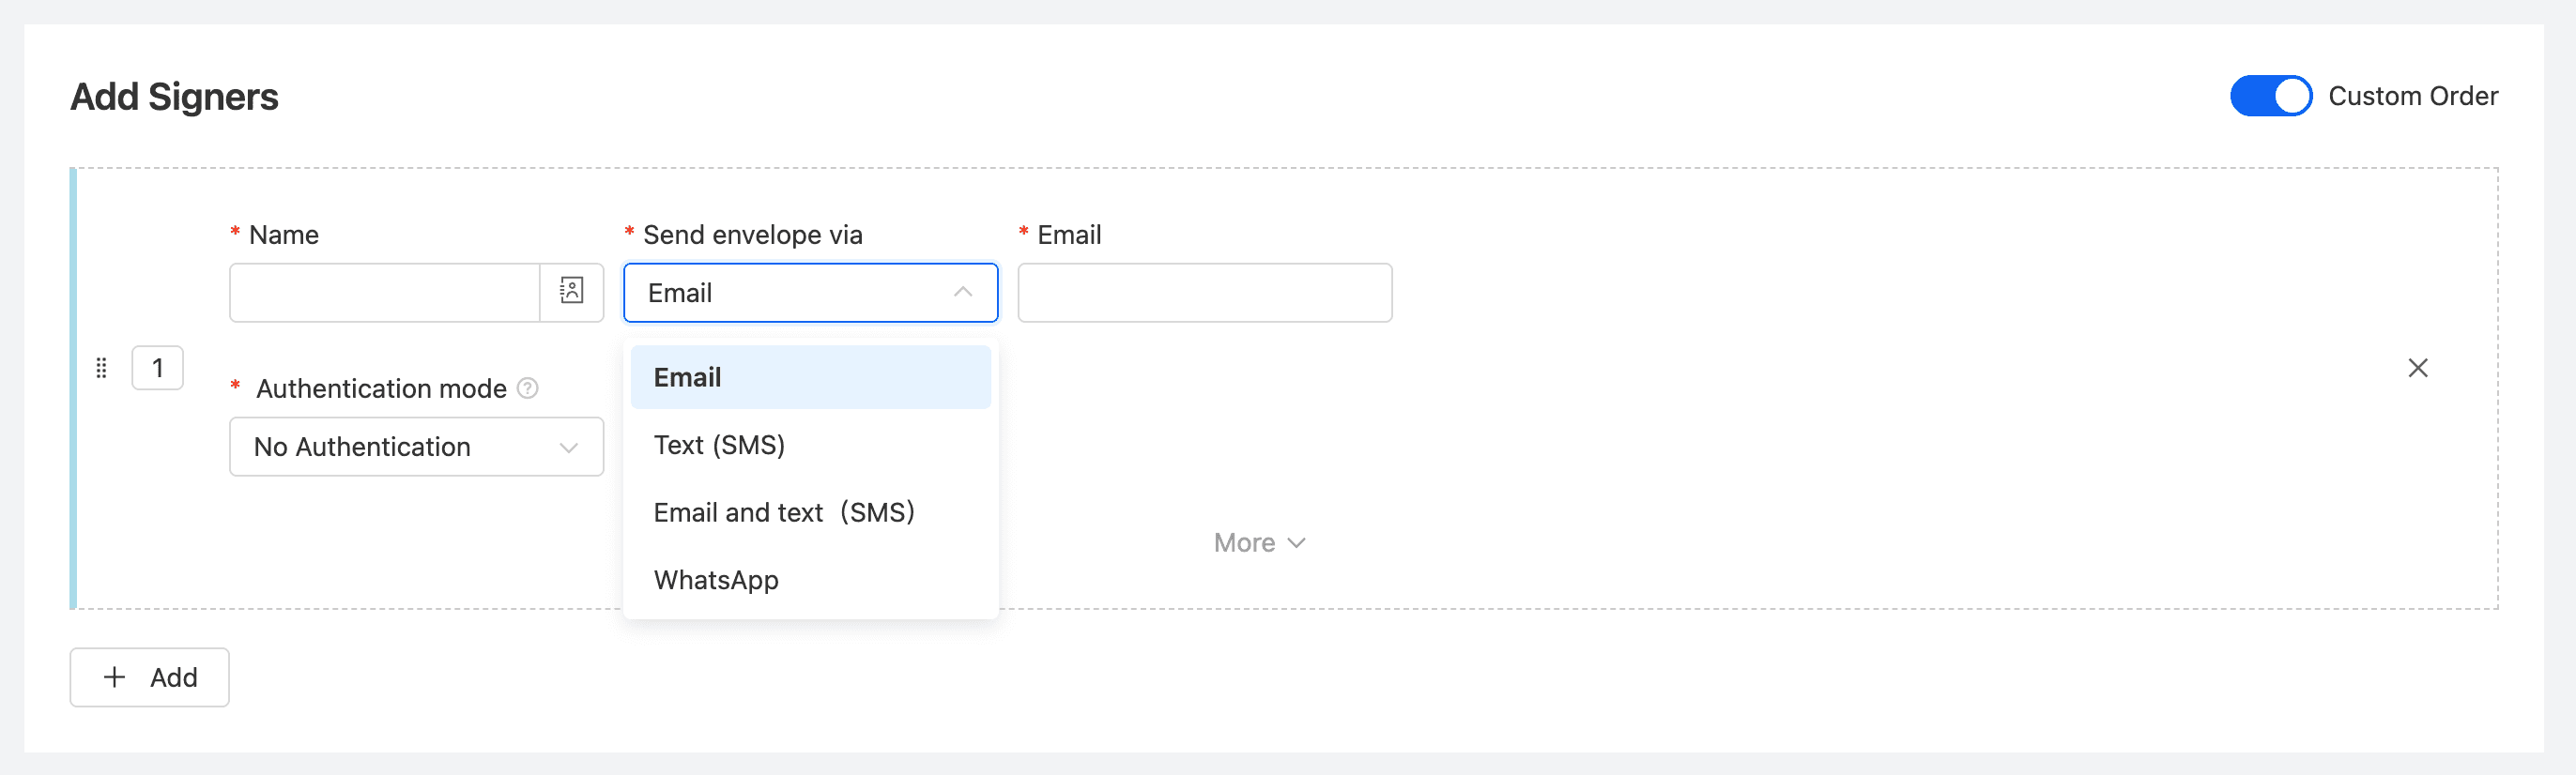Click the More chevron arrow
Screen dimensions: 2576x775
pos(1297,543)
